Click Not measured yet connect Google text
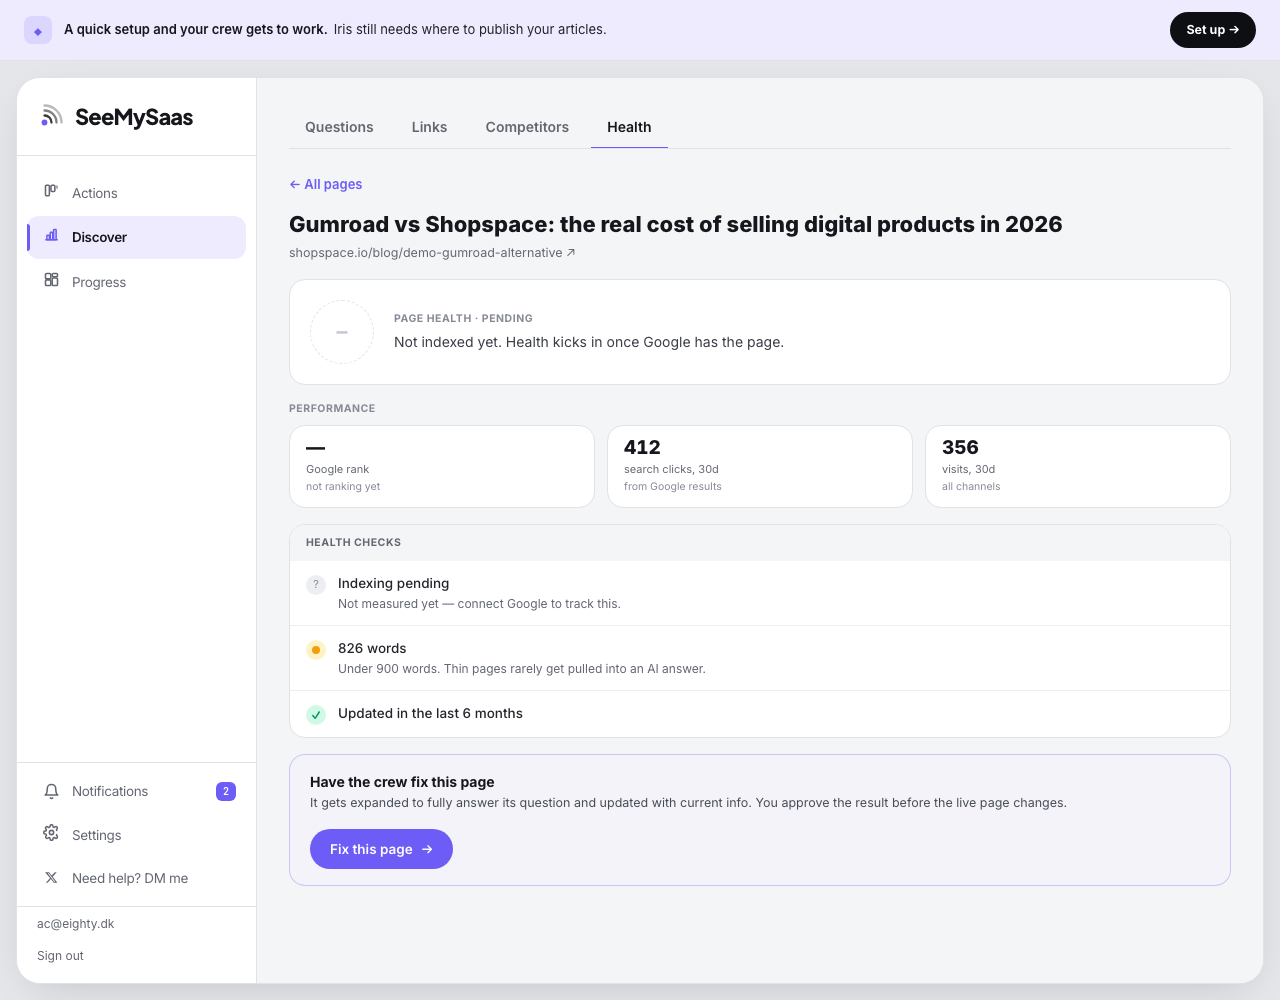The width and height of the screenshot is (1280, 1000). [x=479, y=604]
